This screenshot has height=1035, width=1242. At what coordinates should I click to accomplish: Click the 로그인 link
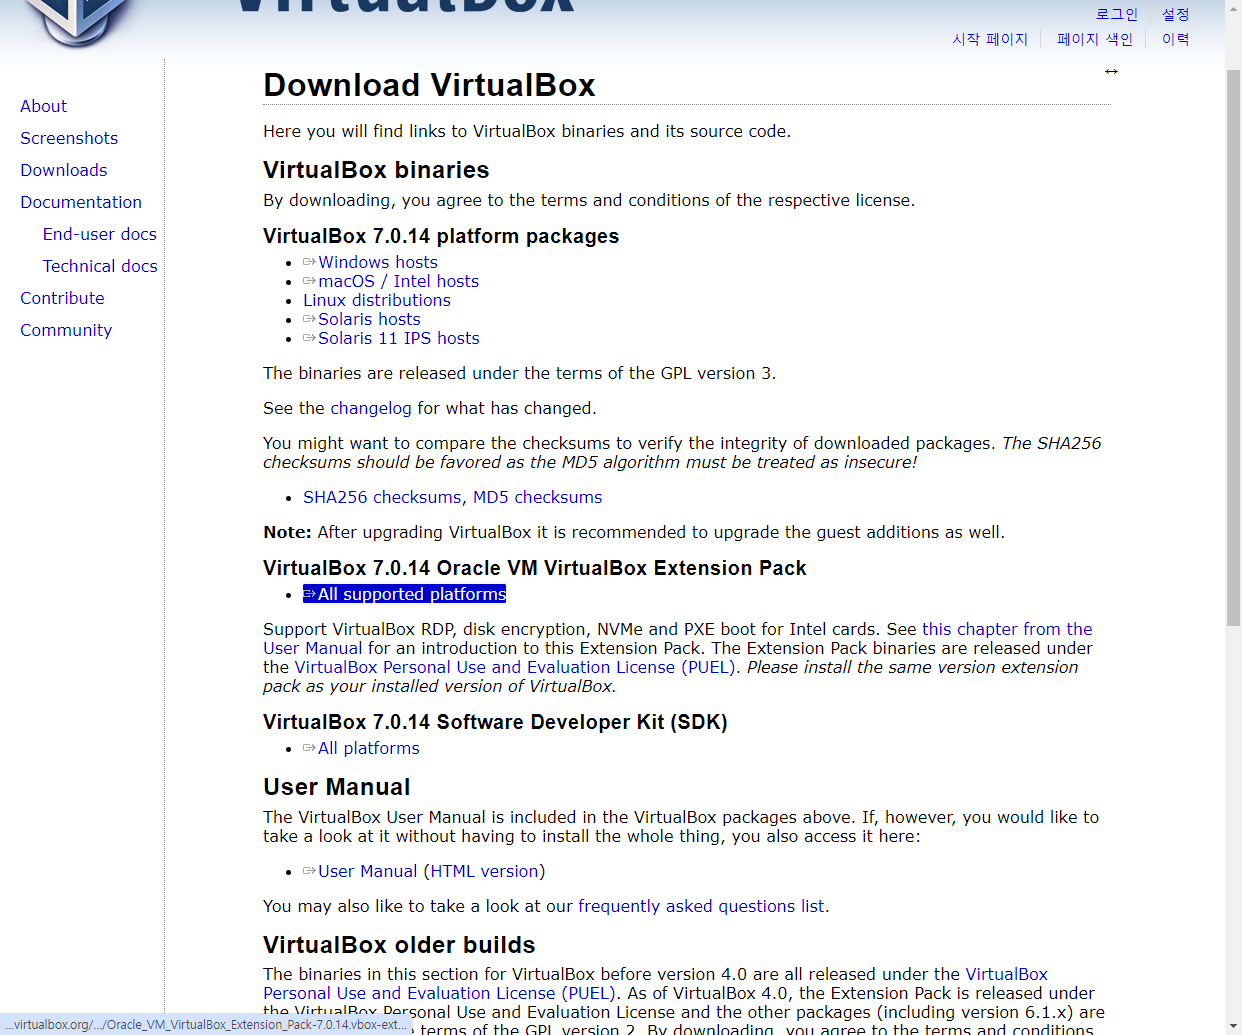coord(1117,14)
